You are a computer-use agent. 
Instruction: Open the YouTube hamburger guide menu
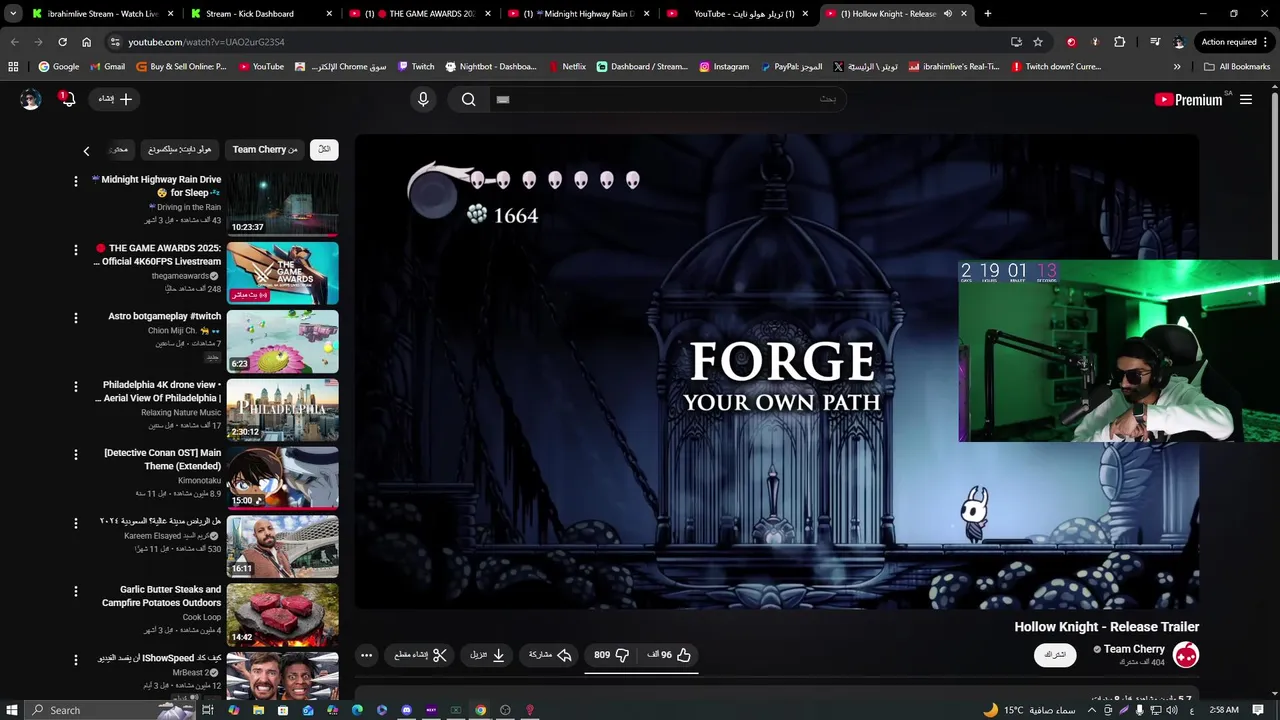(1246, 99)
